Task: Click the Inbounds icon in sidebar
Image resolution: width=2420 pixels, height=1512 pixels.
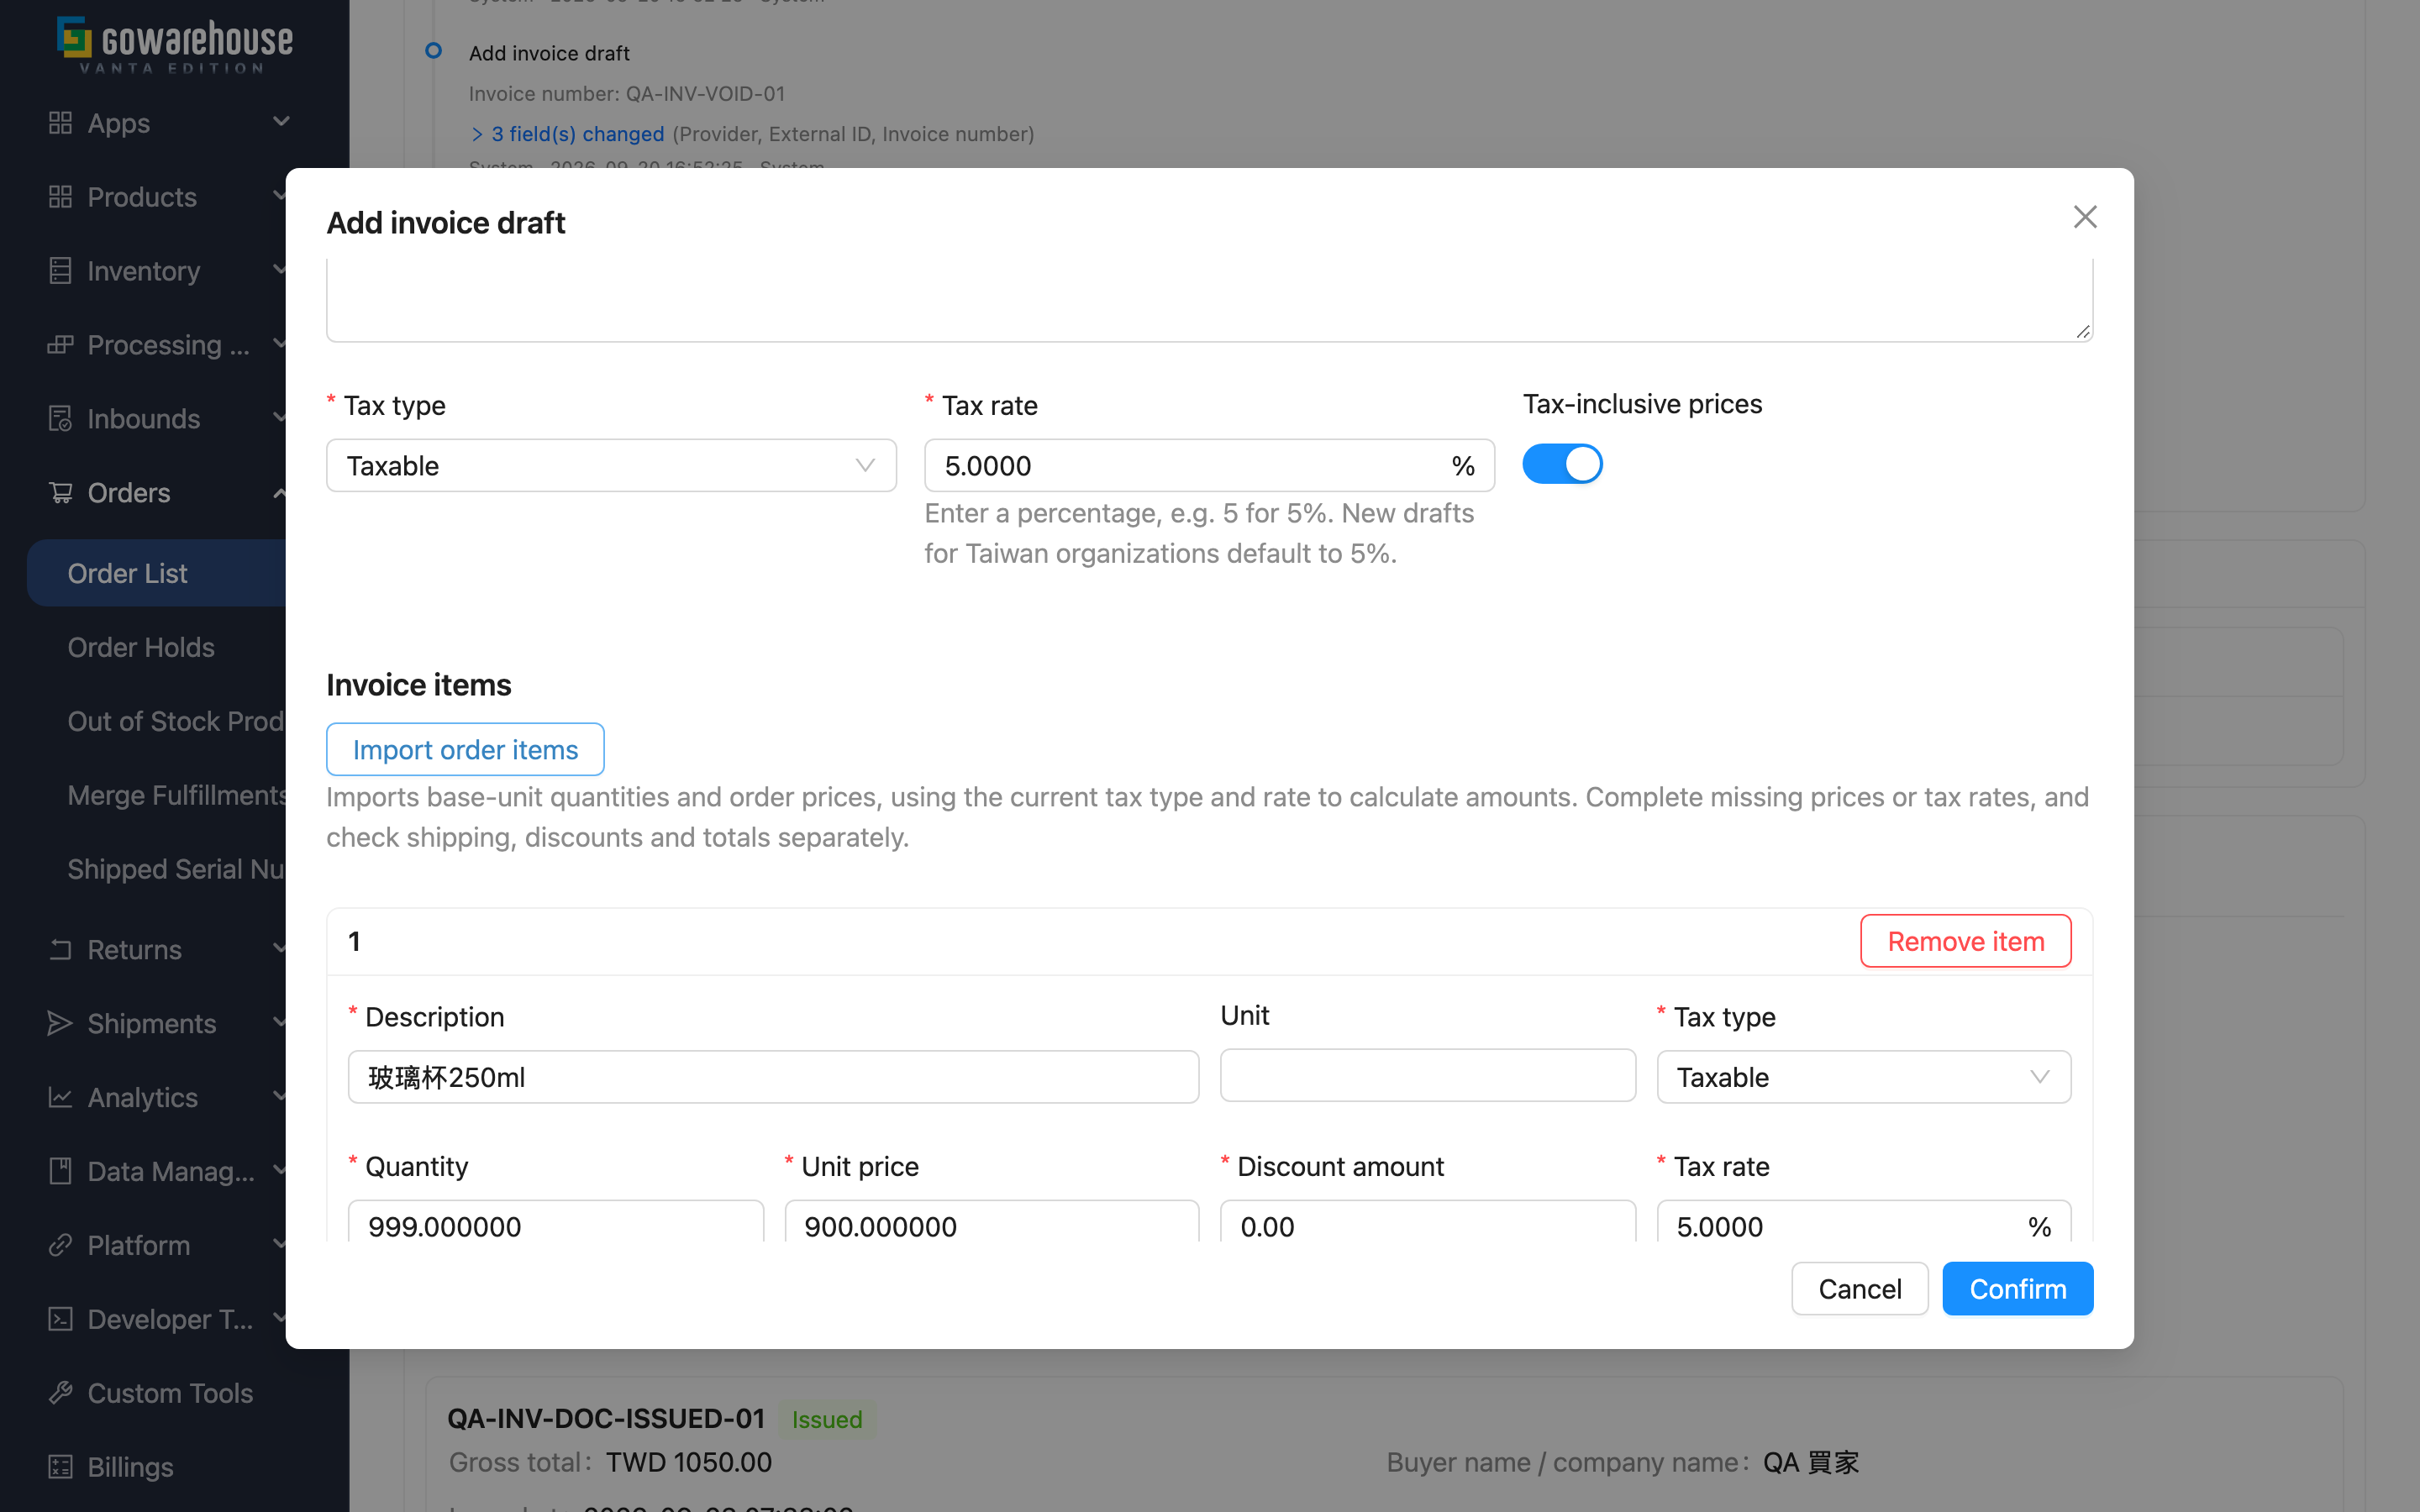Action: click(x=60, y=419)
